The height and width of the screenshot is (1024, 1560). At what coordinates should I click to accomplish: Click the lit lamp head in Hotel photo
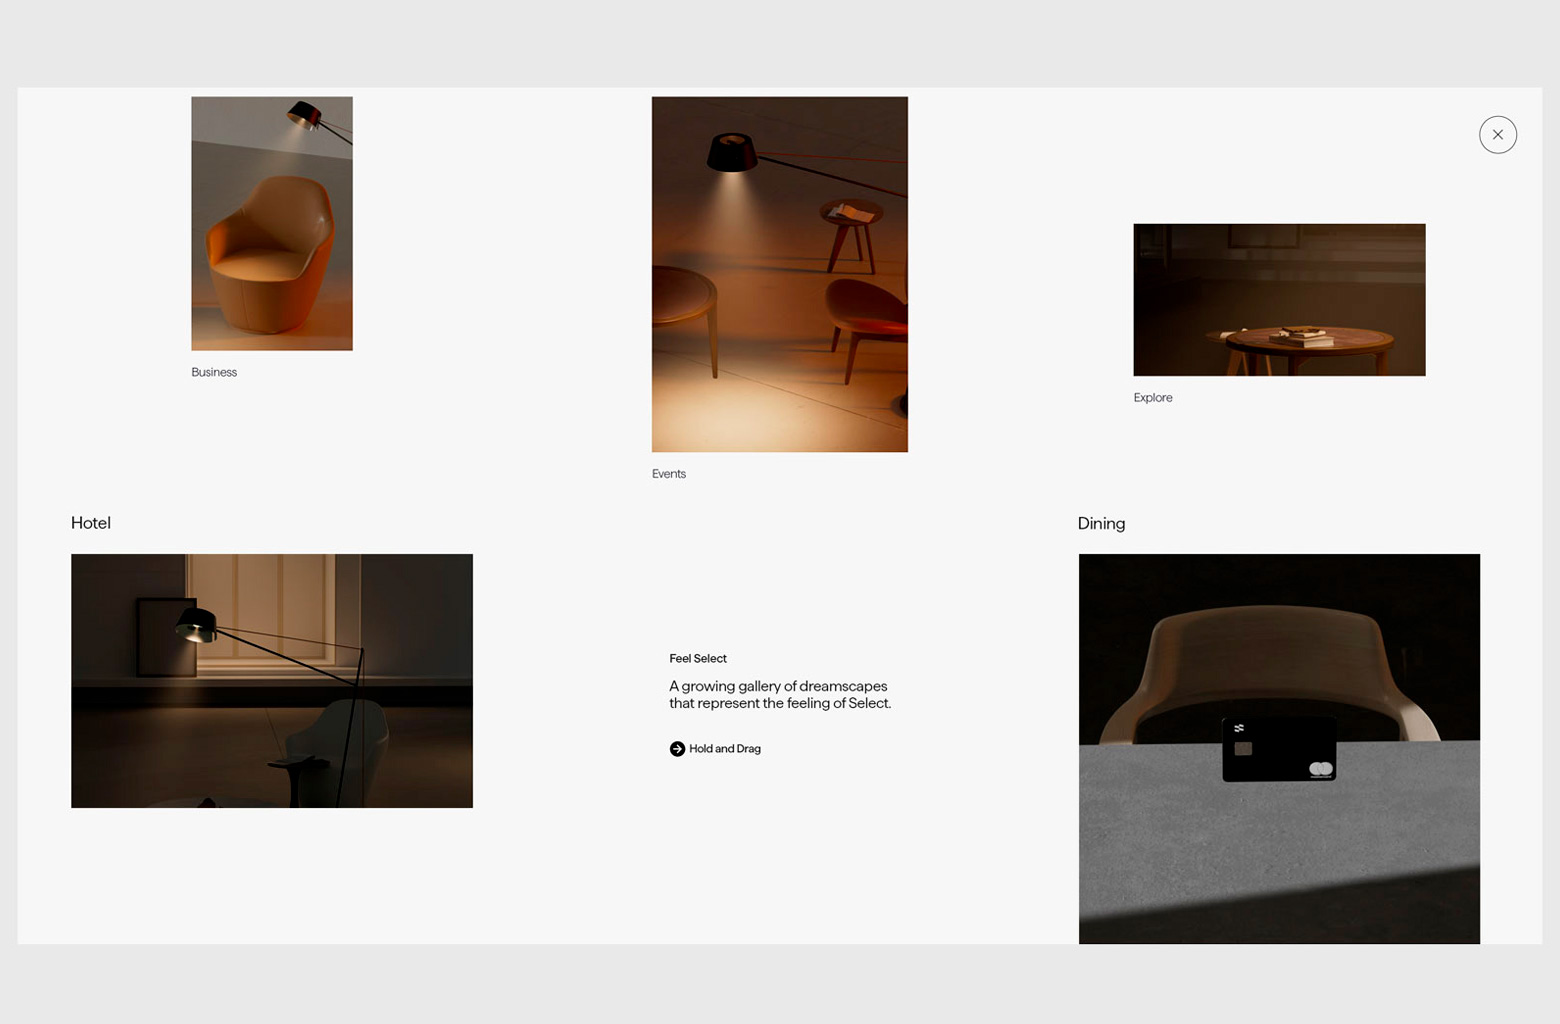click(x=196, y=626)
